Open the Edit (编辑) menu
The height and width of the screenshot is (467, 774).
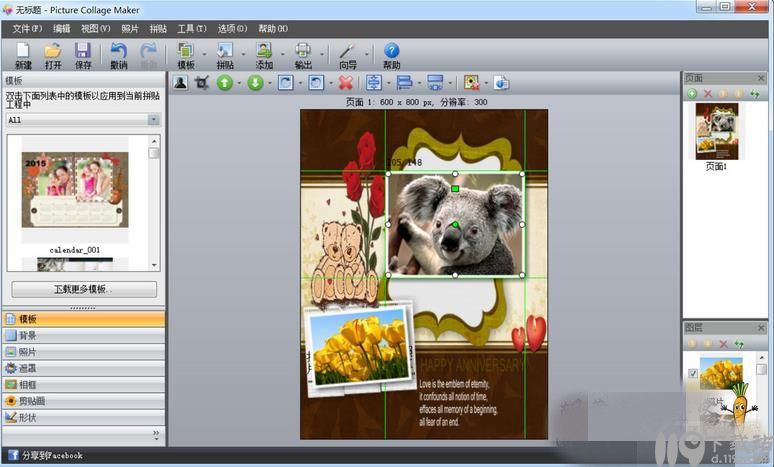[x=62, y=29]
